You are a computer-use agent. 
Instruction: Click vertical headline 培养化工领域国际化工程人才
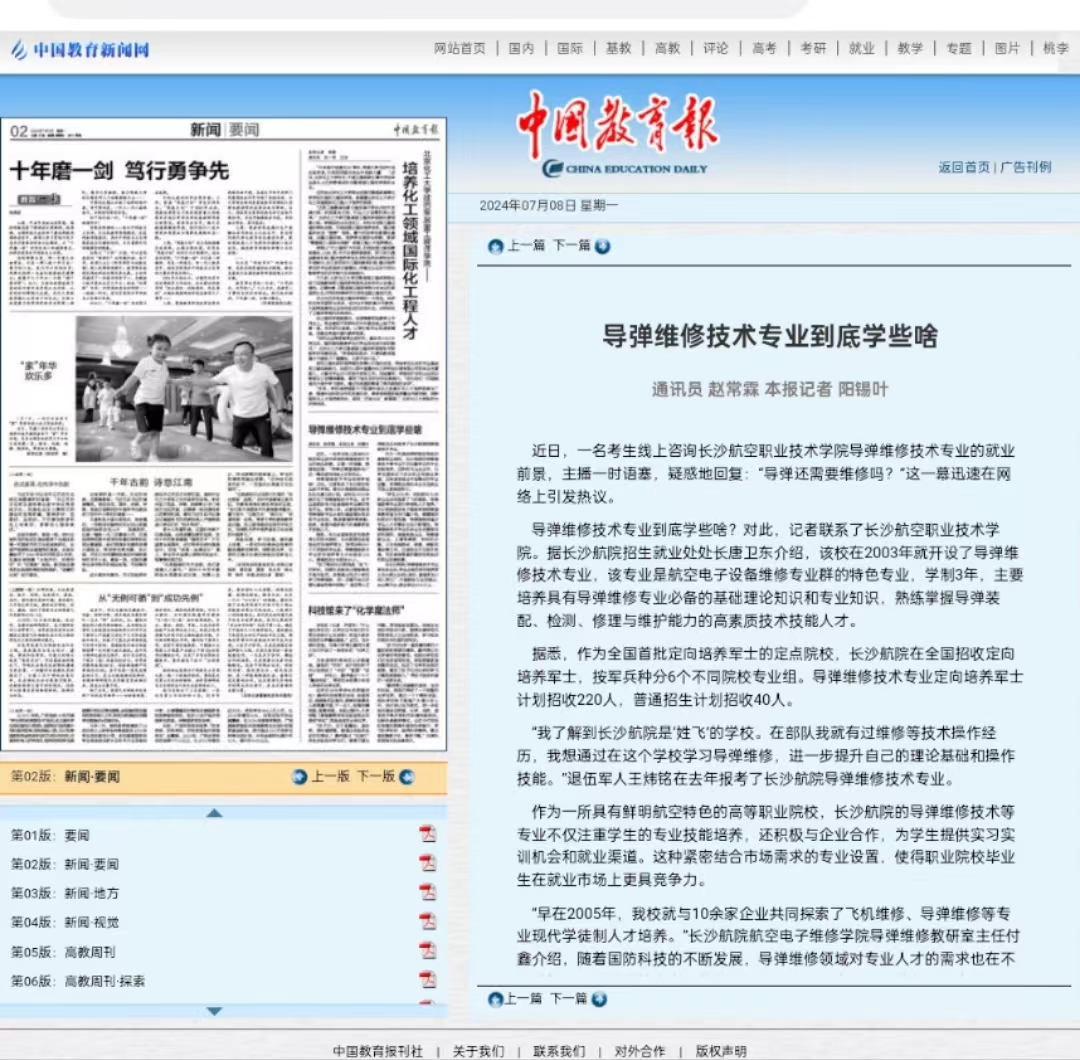(x=411, y=250)
